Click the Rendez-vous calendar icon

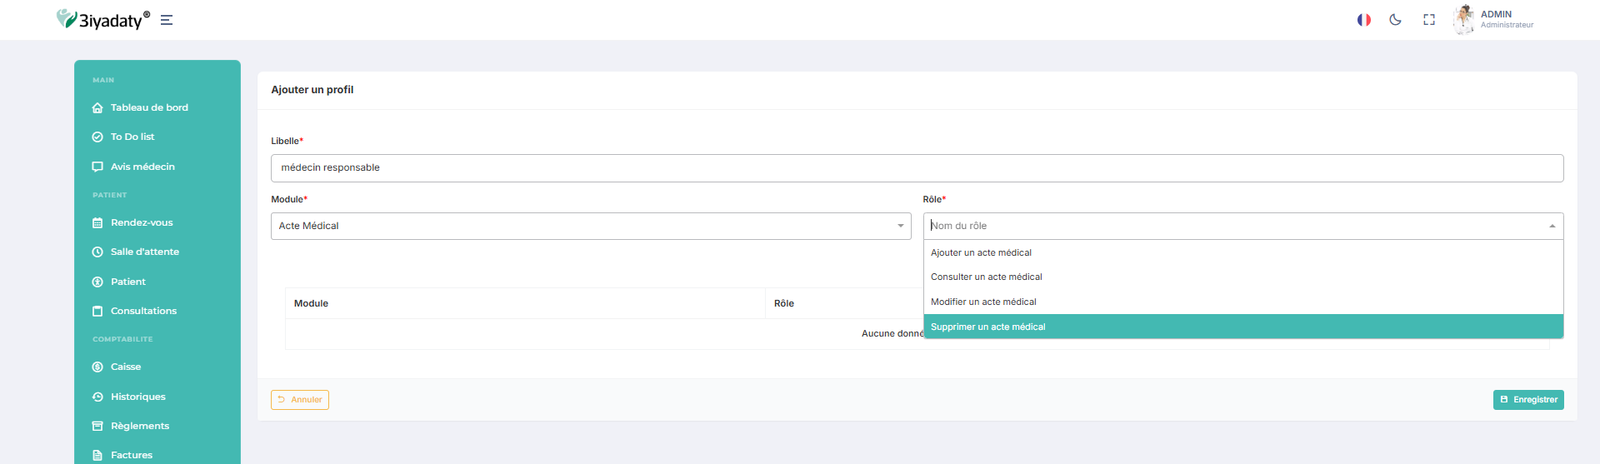(97, 223)
